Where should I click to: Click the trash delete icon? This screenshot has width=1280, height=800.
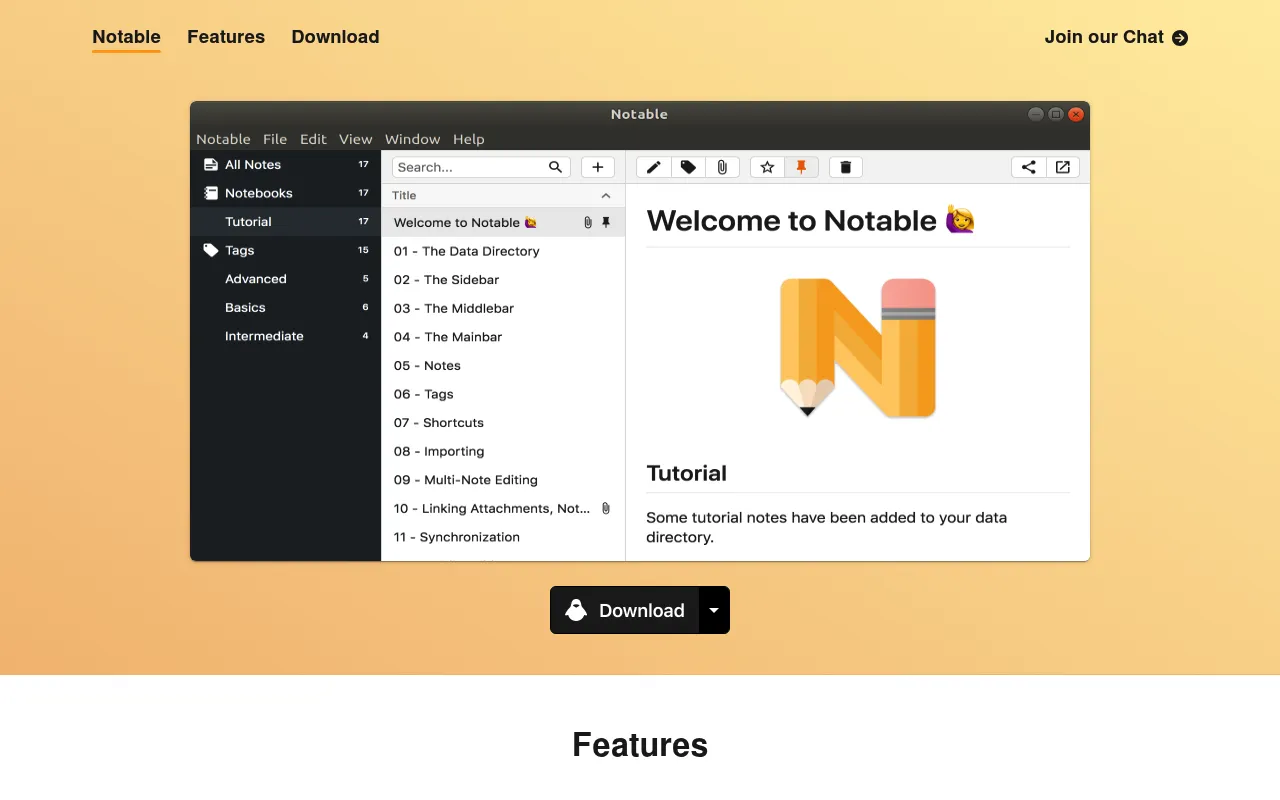[x=845, y=167]
